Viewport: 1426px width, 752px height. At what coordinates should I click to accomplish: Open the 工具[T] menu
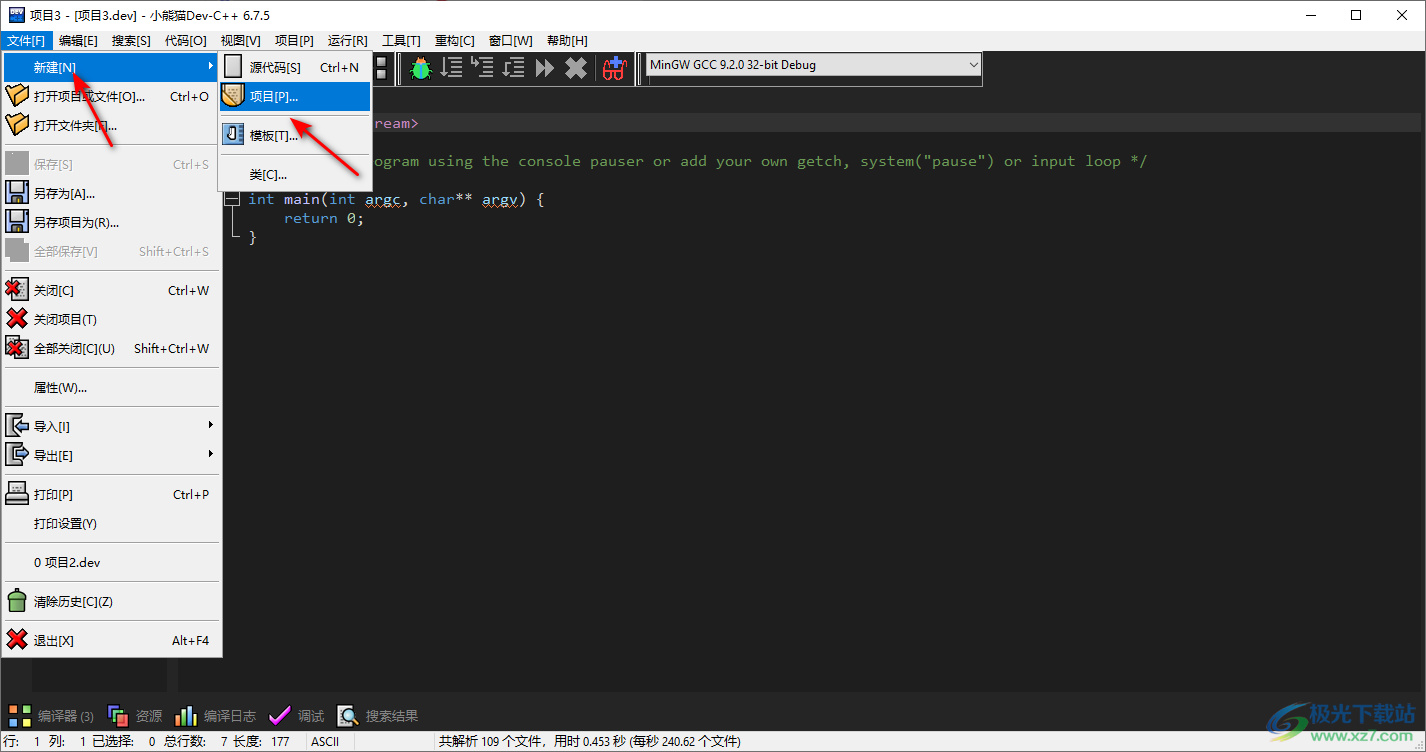[401, 41]
